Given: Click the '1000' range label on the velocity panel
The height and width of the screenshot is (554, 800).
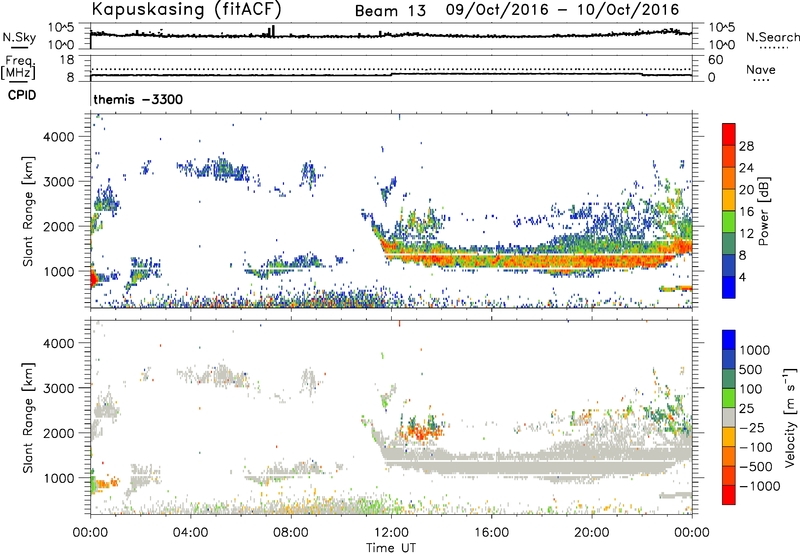Looking at the screenshot, I should point(58,478).
